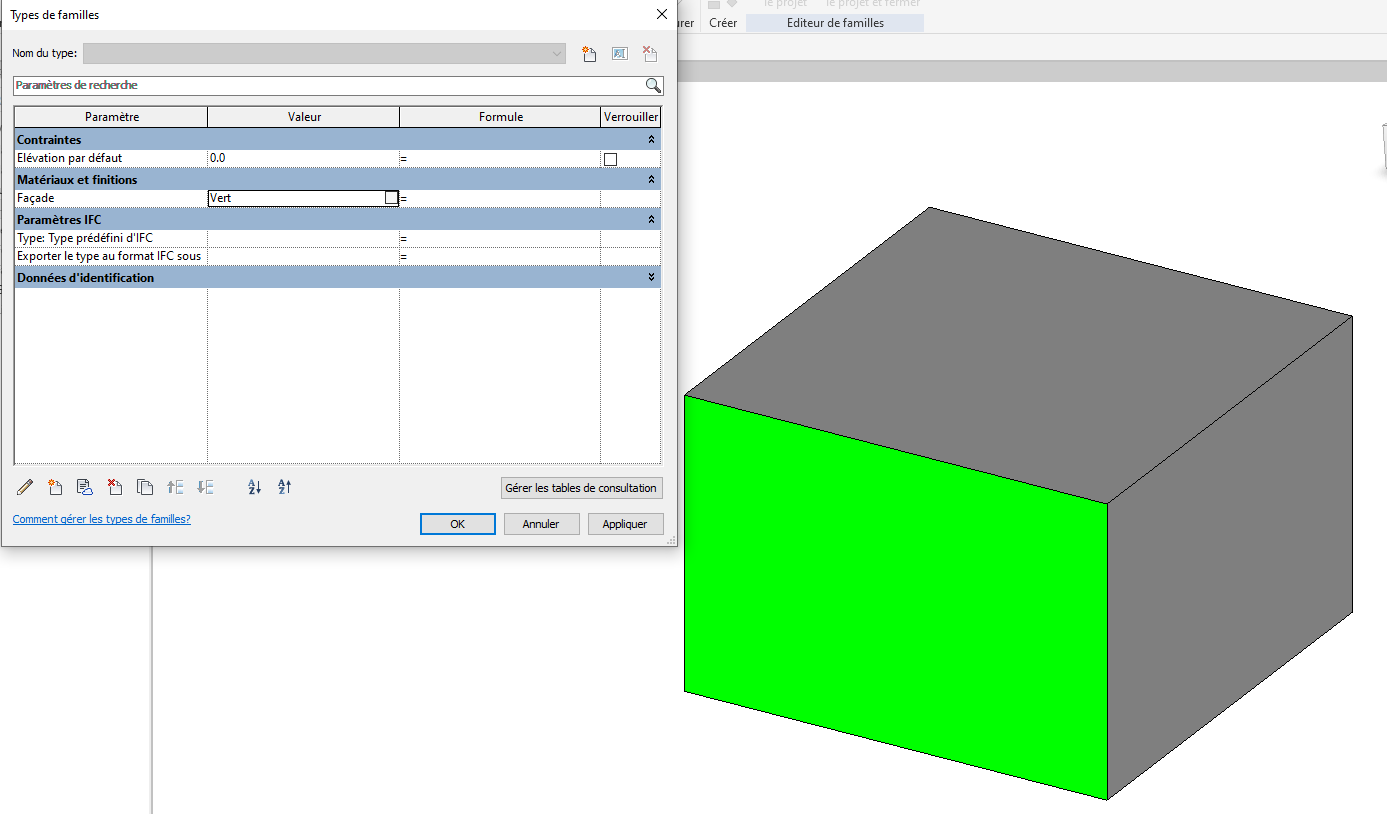Collapse the Contraintes group
The height and width of the screenshot is (814, 1387).
[651, 140]
